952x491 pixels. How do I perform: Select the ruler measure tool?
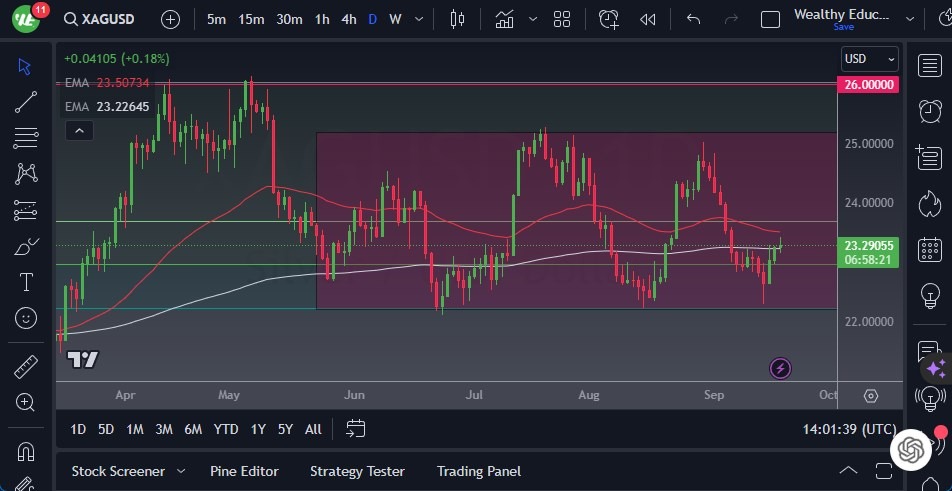point(26,367)
